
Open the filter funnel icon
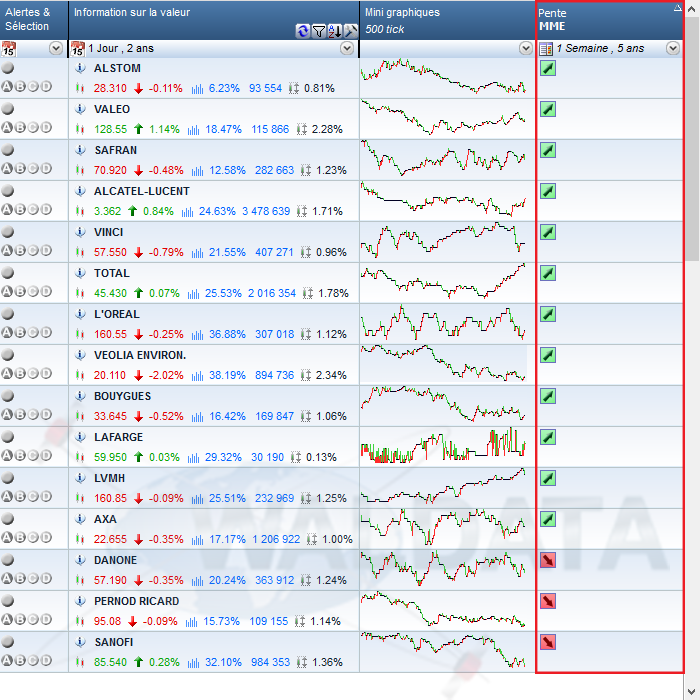click(319, 31)
